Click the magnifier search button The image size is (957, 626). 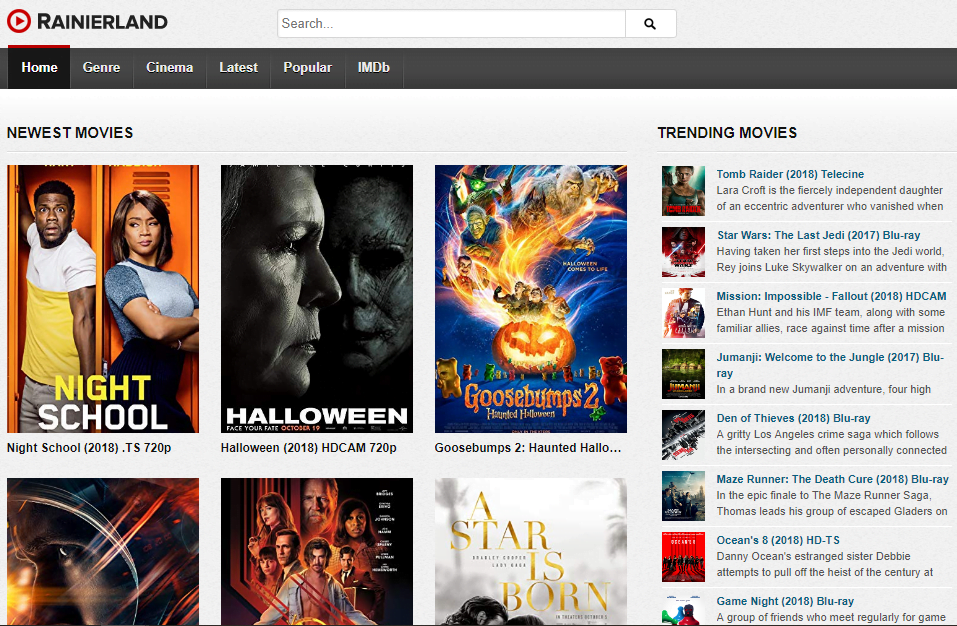coord(650,23)
